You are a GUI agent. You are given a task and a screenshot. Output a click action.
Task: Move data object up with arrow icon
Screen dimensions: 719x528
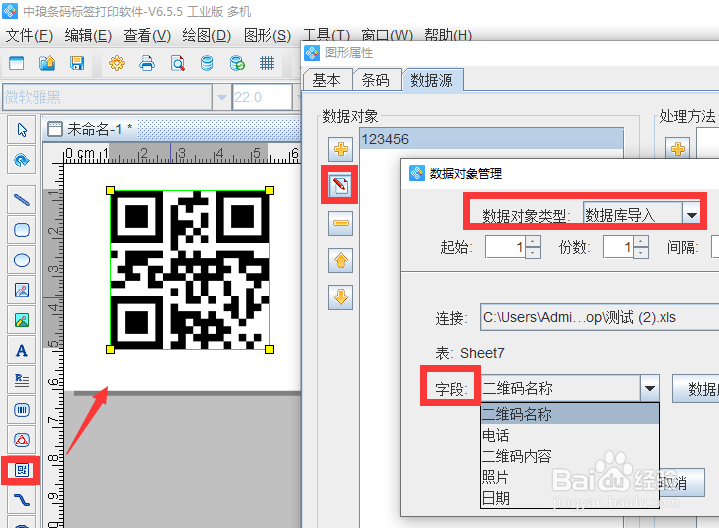[x=340, y=261]
